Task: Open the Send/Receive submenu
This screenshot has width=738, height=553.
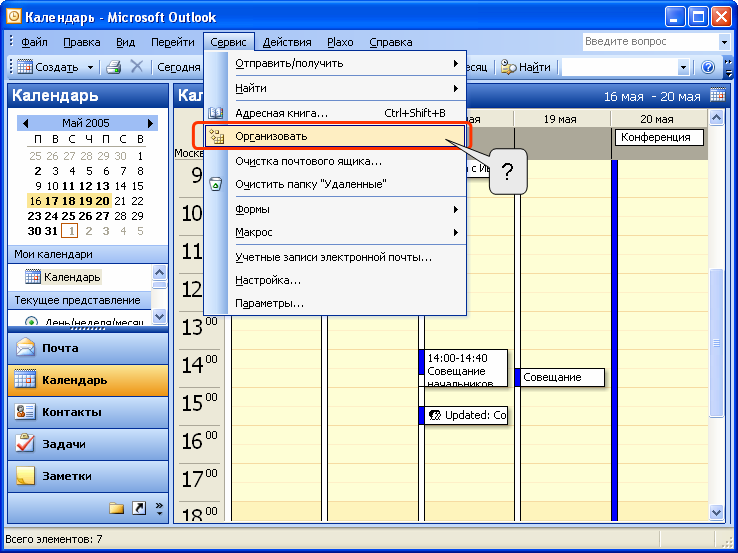Action: (336, 64)
